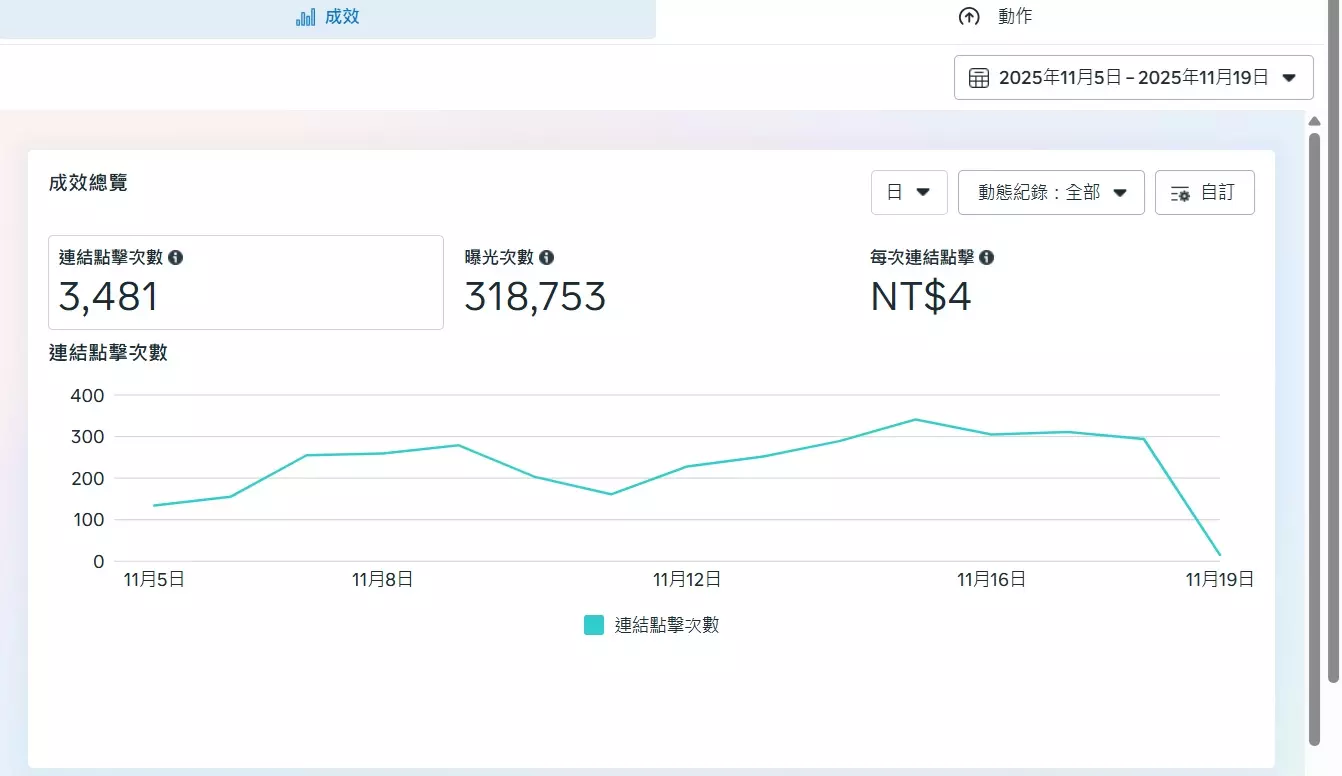Open the 動態紀錄：全部 dropdown

pyautogui.click(x=1050, y=192)
